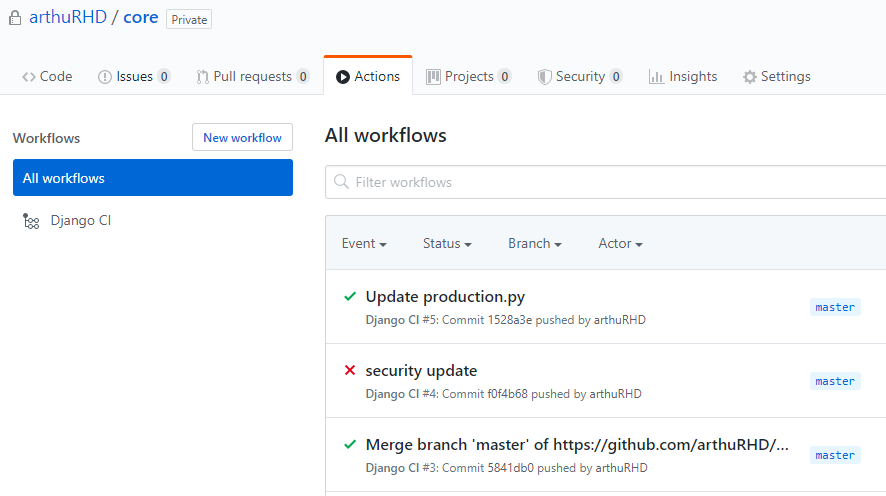Open the Settings tab with gear icon
The height and width of the screenshot is (496, 886).
[776, 77]
